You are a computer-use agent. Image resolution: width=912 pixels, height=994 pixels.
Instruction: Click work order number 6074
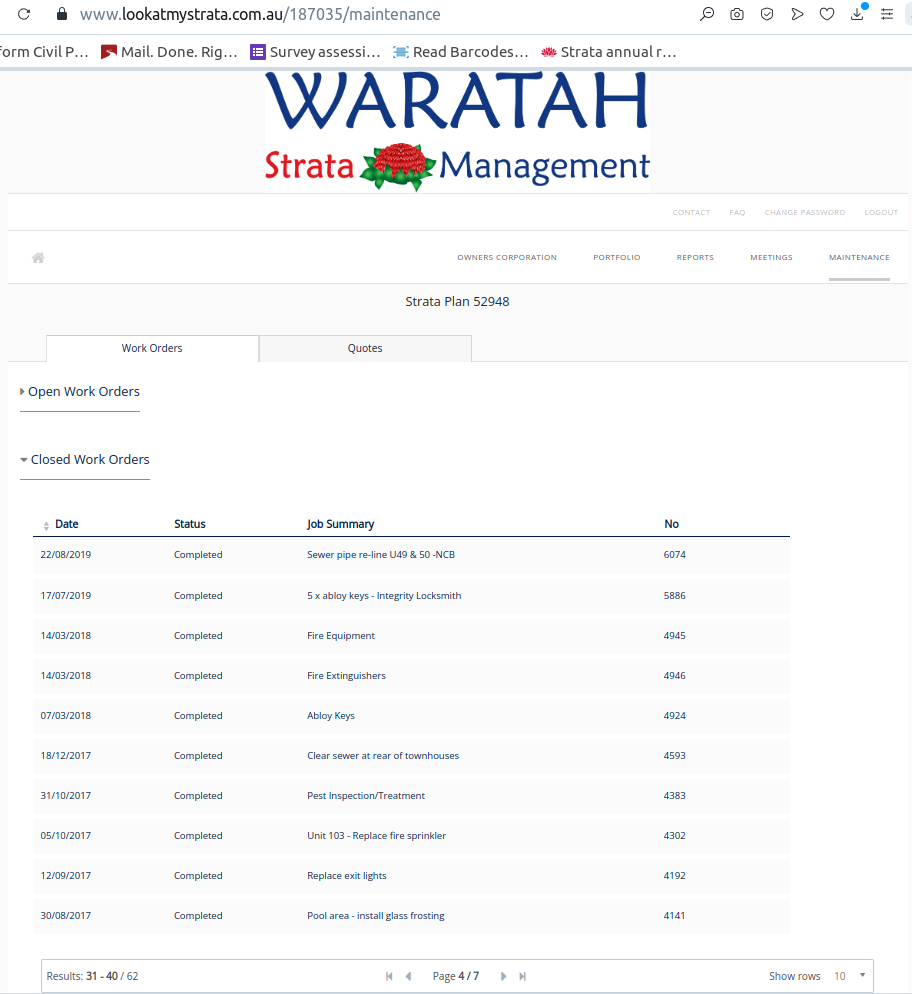click(x=674, y=555)
